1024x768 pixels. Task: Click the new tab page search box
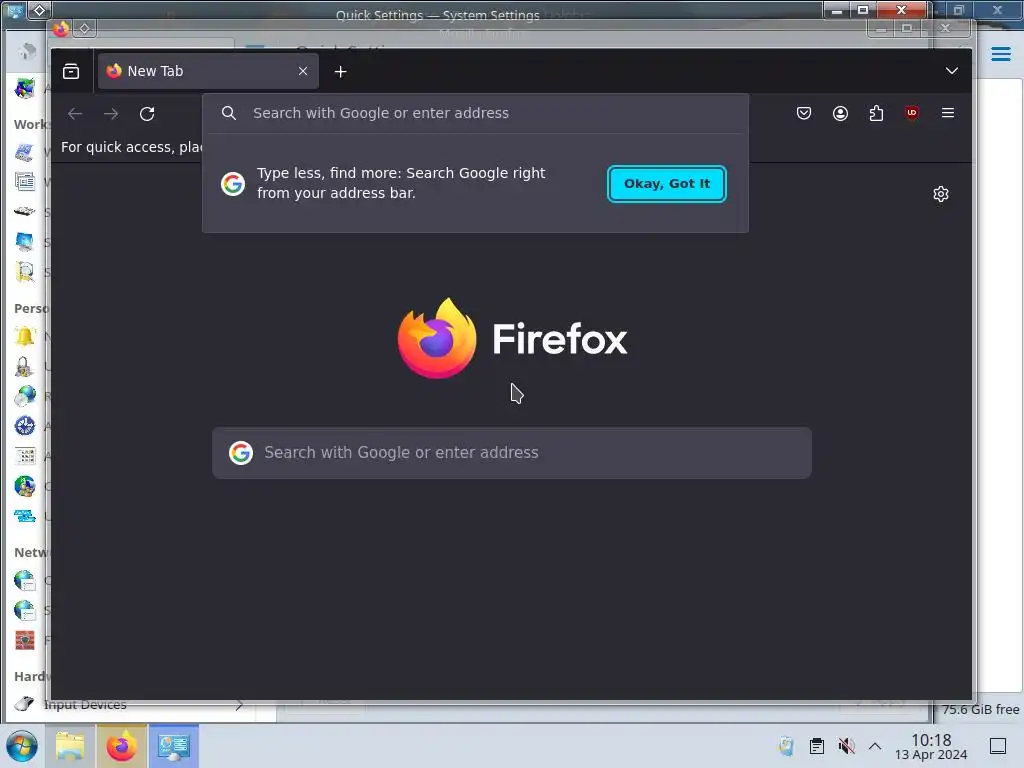pos(512,453)
